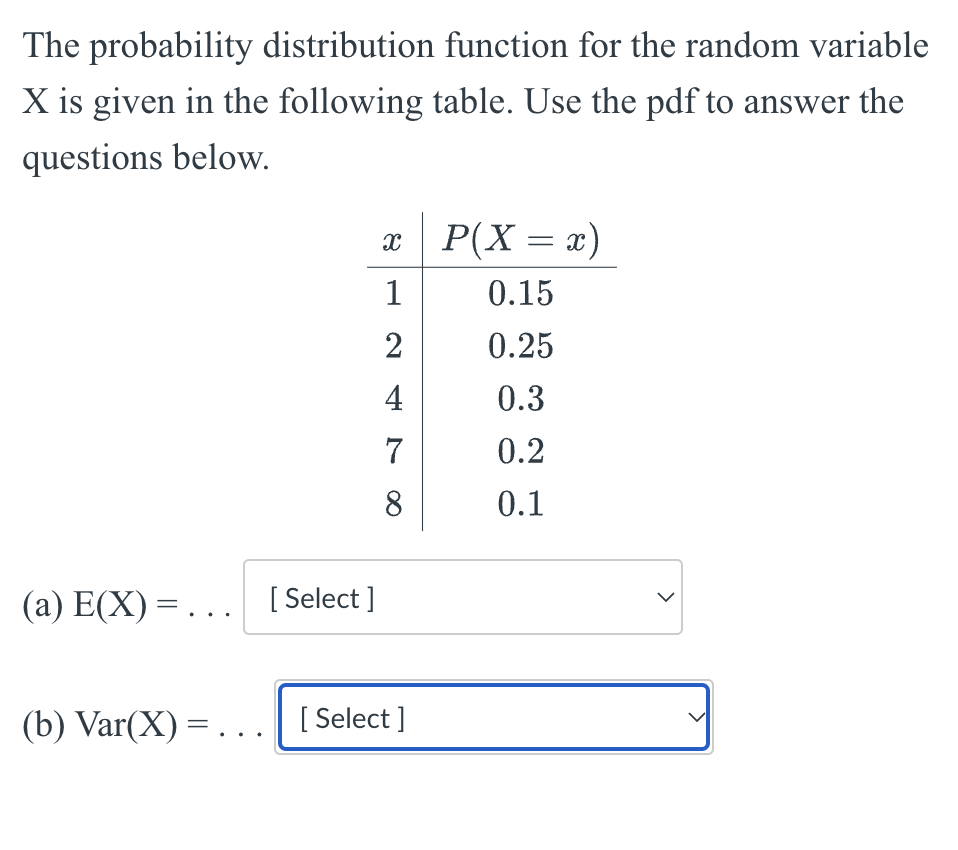The height and width of the screenshot is (850, 958).
Task: Click the highlighted Var(X) select field
Action: point(490,718)
